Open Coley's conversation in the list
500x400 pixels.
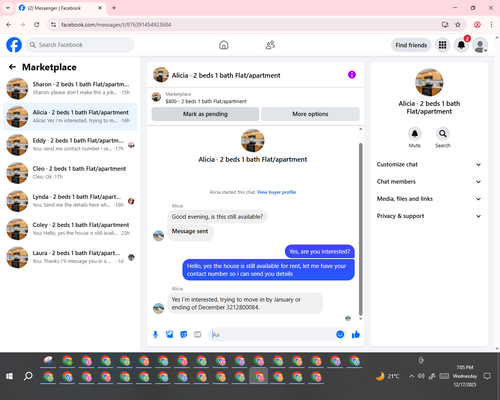coord(70,229)
